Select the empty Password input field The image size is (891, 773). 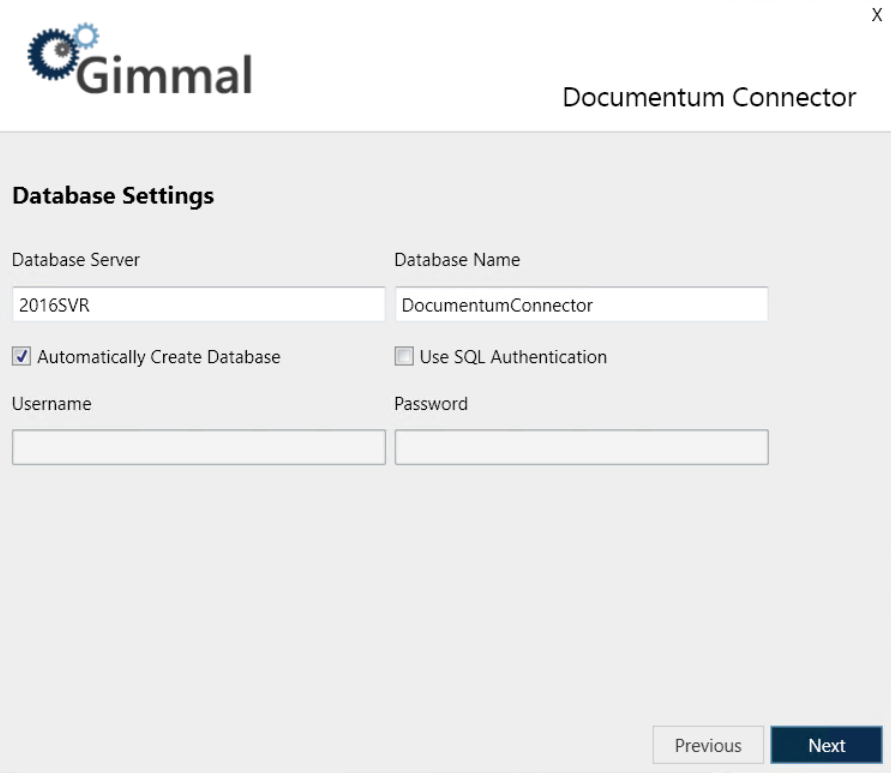tap(581, 448)
